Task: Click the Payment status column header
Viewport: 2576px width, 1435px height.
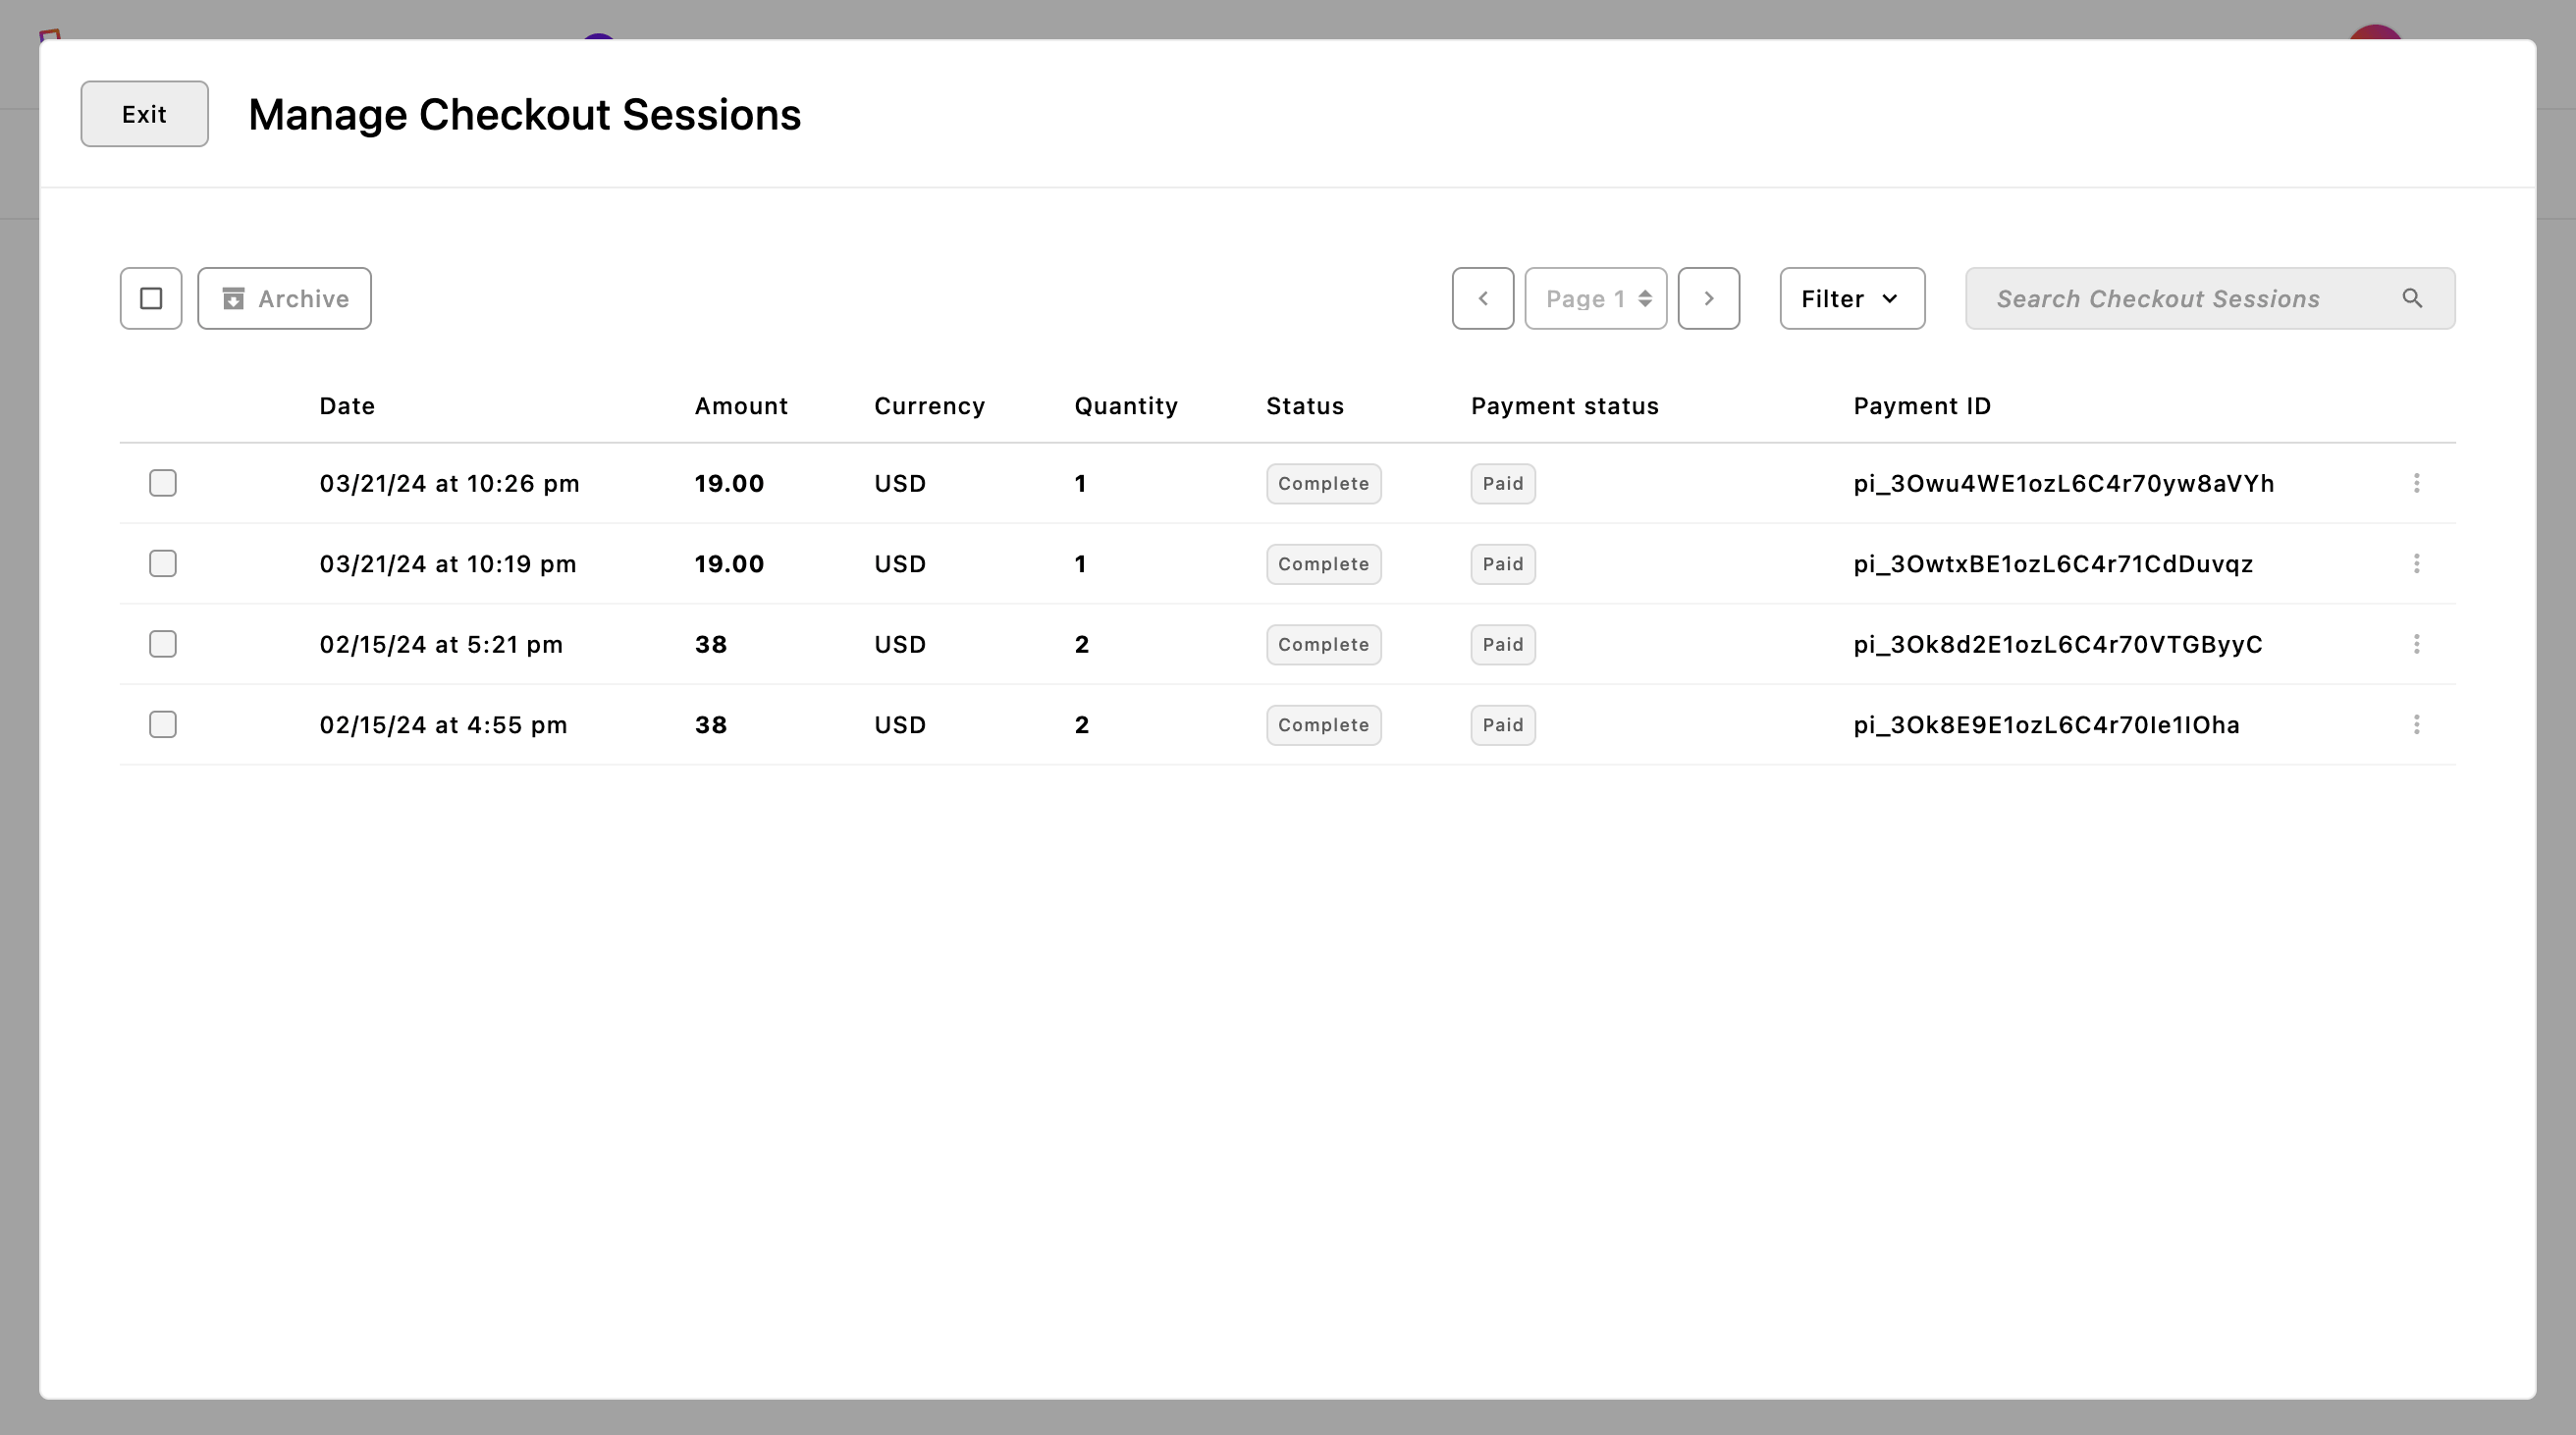Action: (x=1564, y=406)
